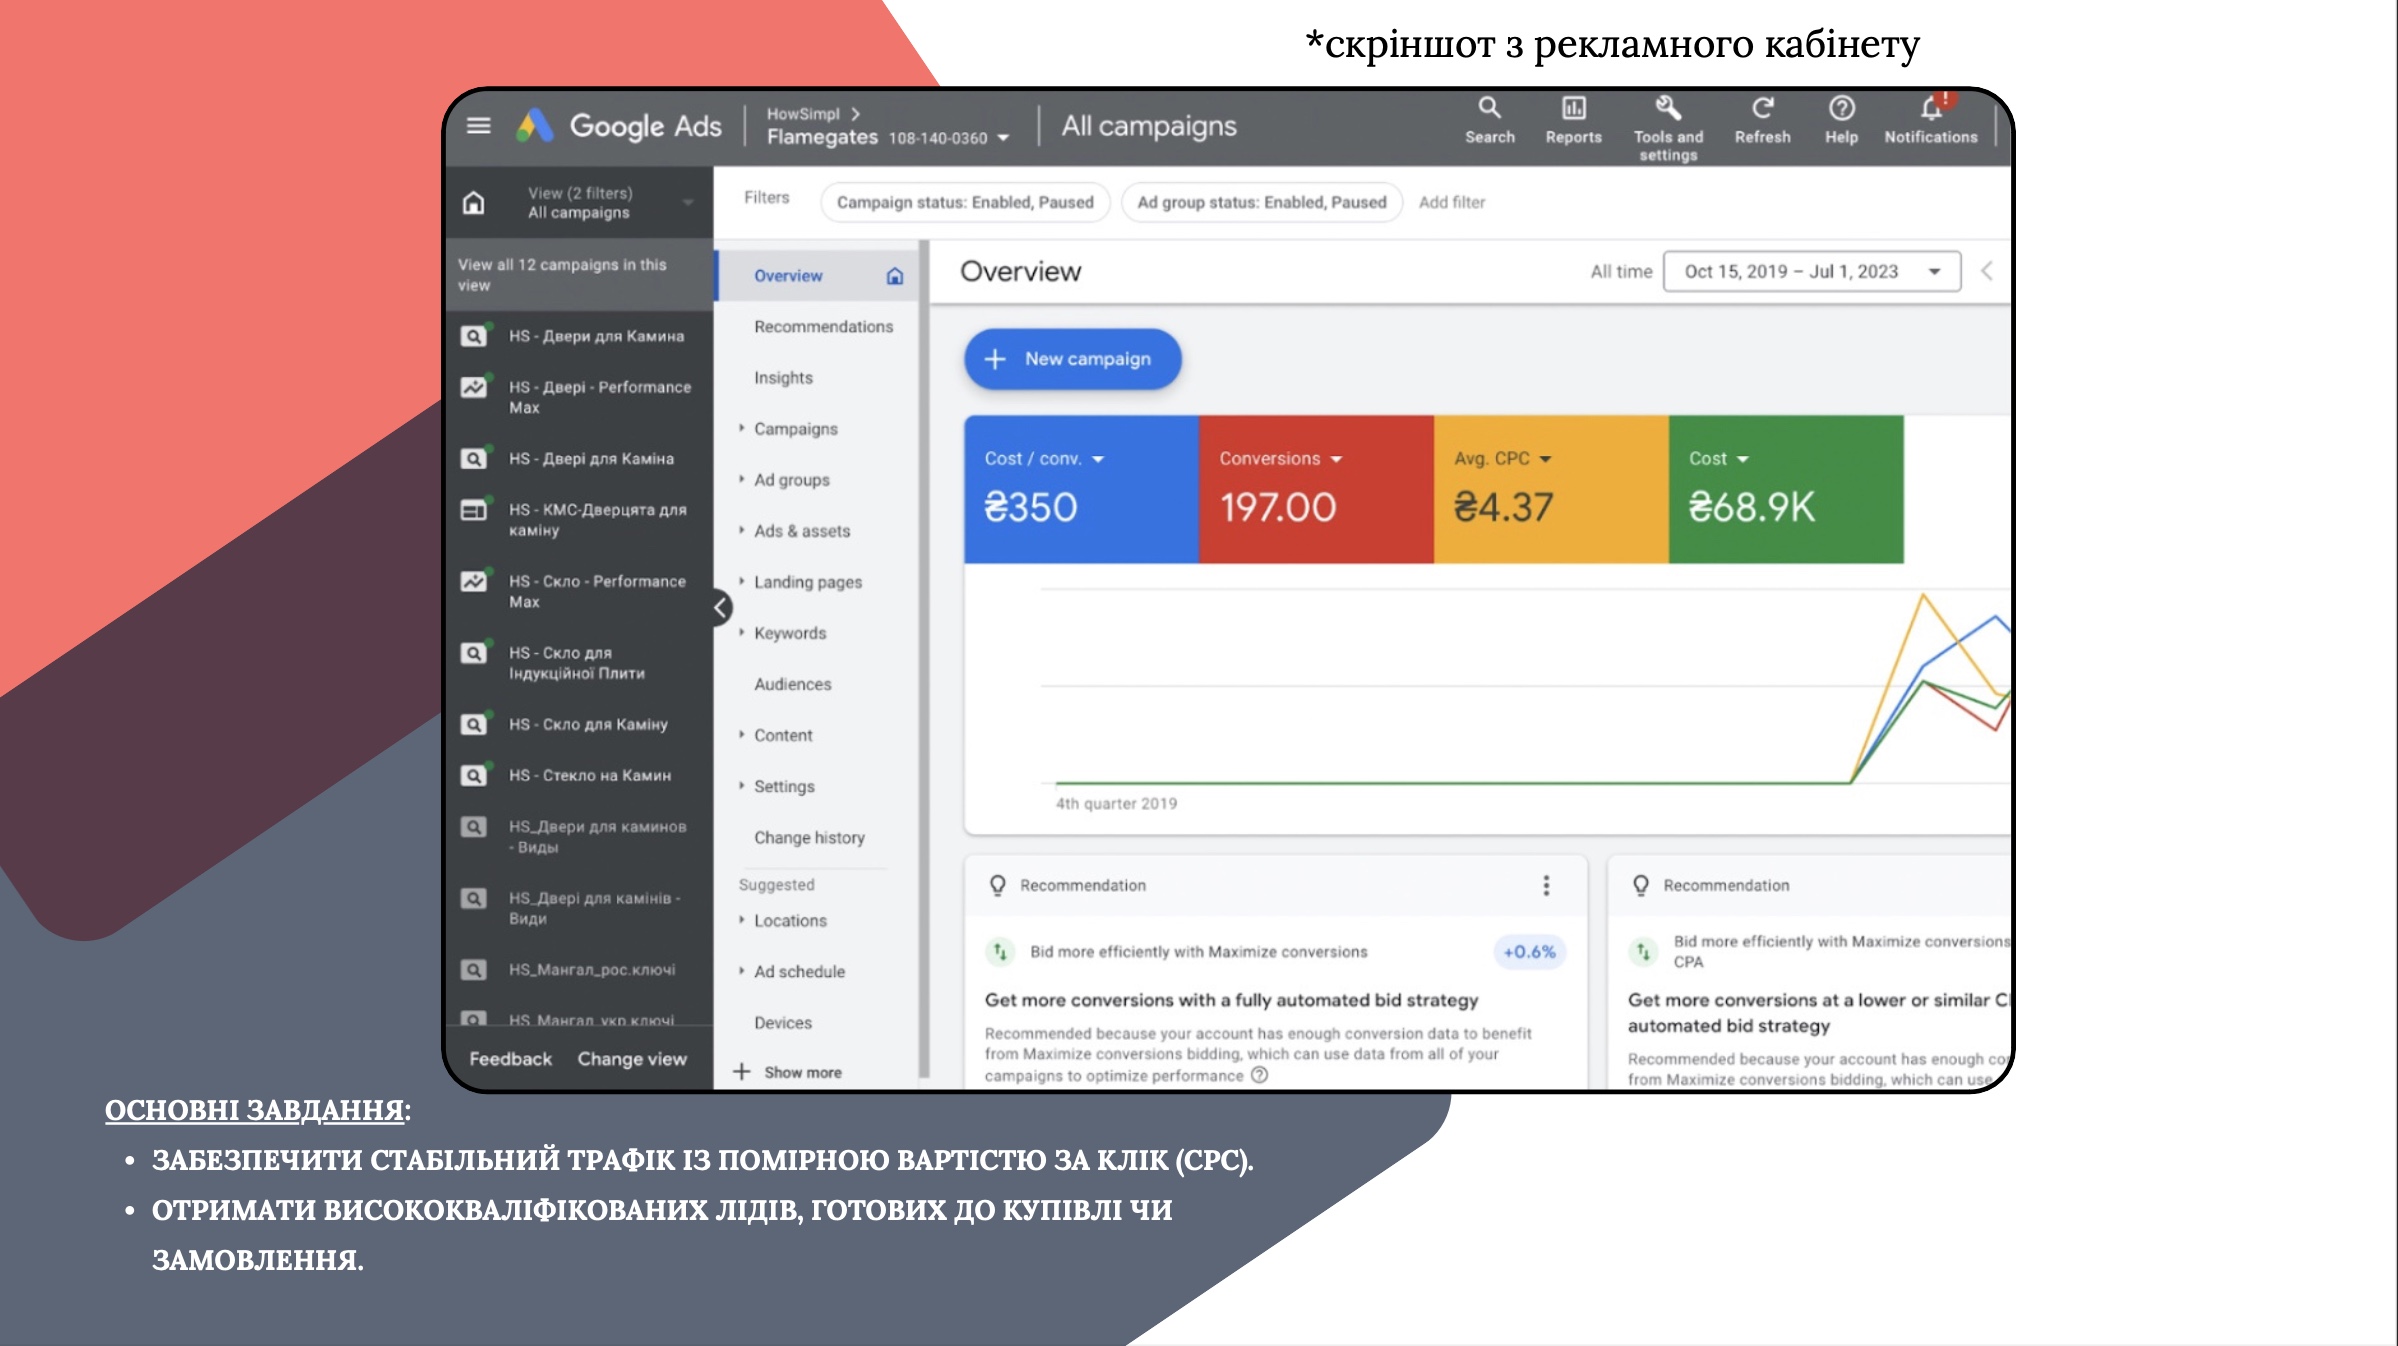Open options menu on first Recommendation card
The width and height of the screenshot is (2398, 1346).
tap(1546, 885)
